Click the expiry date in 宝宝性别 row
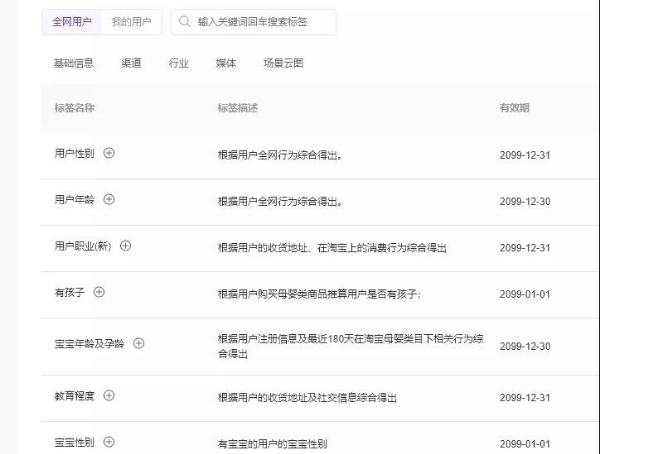The image size is (648, 454). (x=525, y=444)
